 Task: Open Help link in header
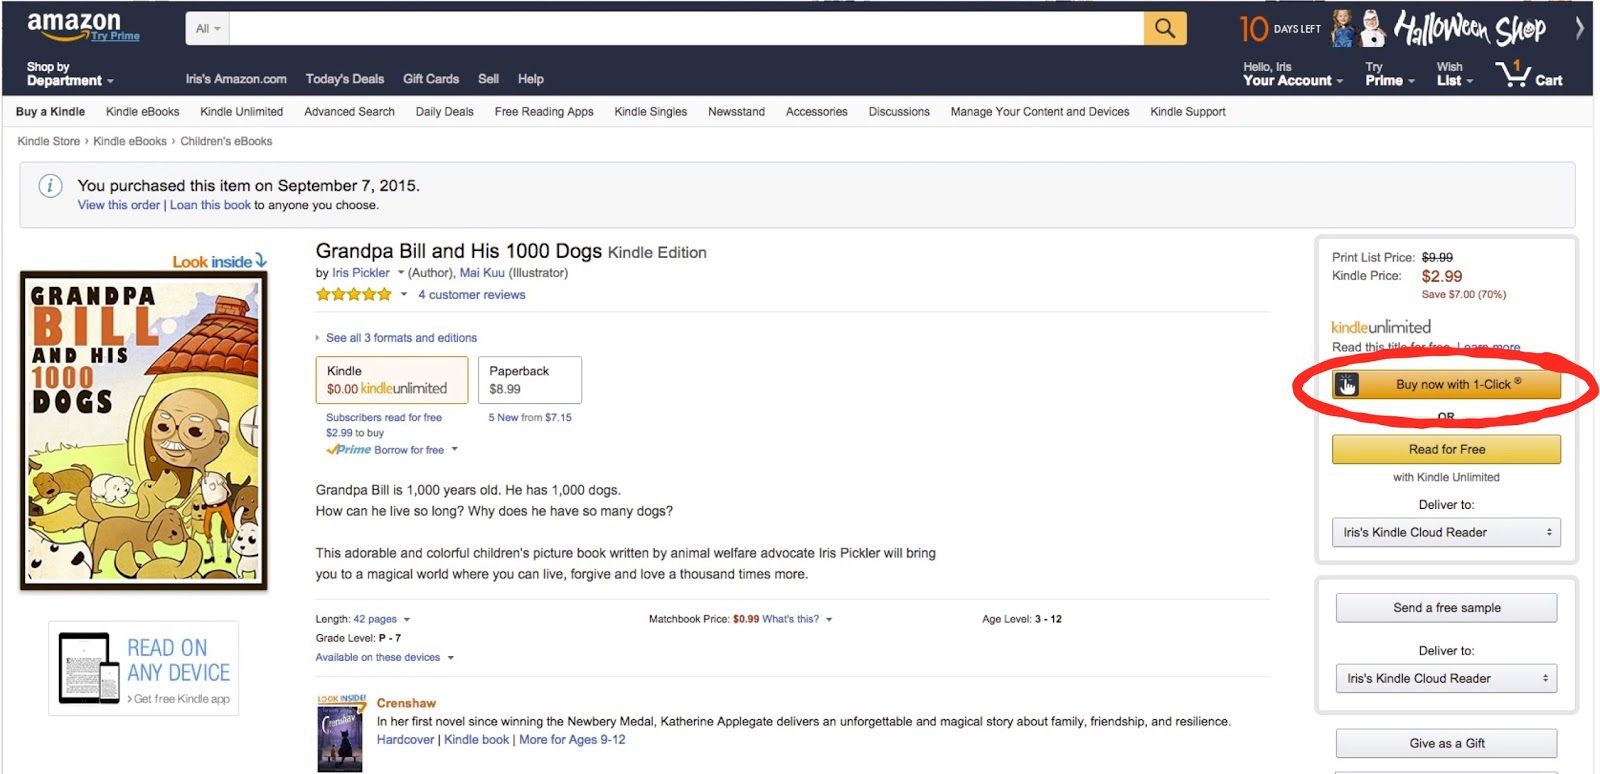point(531,79)
